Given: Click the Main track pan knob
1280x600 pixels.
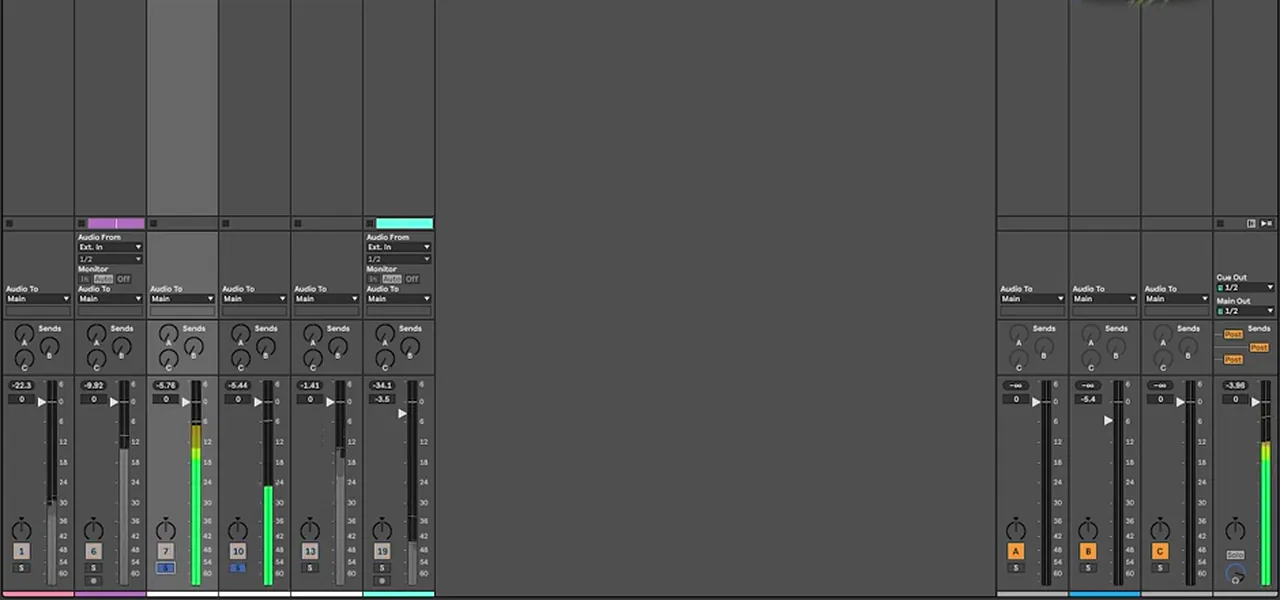Looking at the screenshot, I should pos(1236,530).
